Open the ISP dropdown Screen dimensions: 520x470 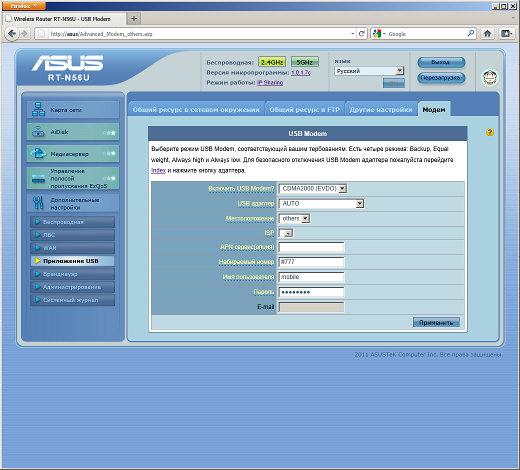tap(286, 233)
